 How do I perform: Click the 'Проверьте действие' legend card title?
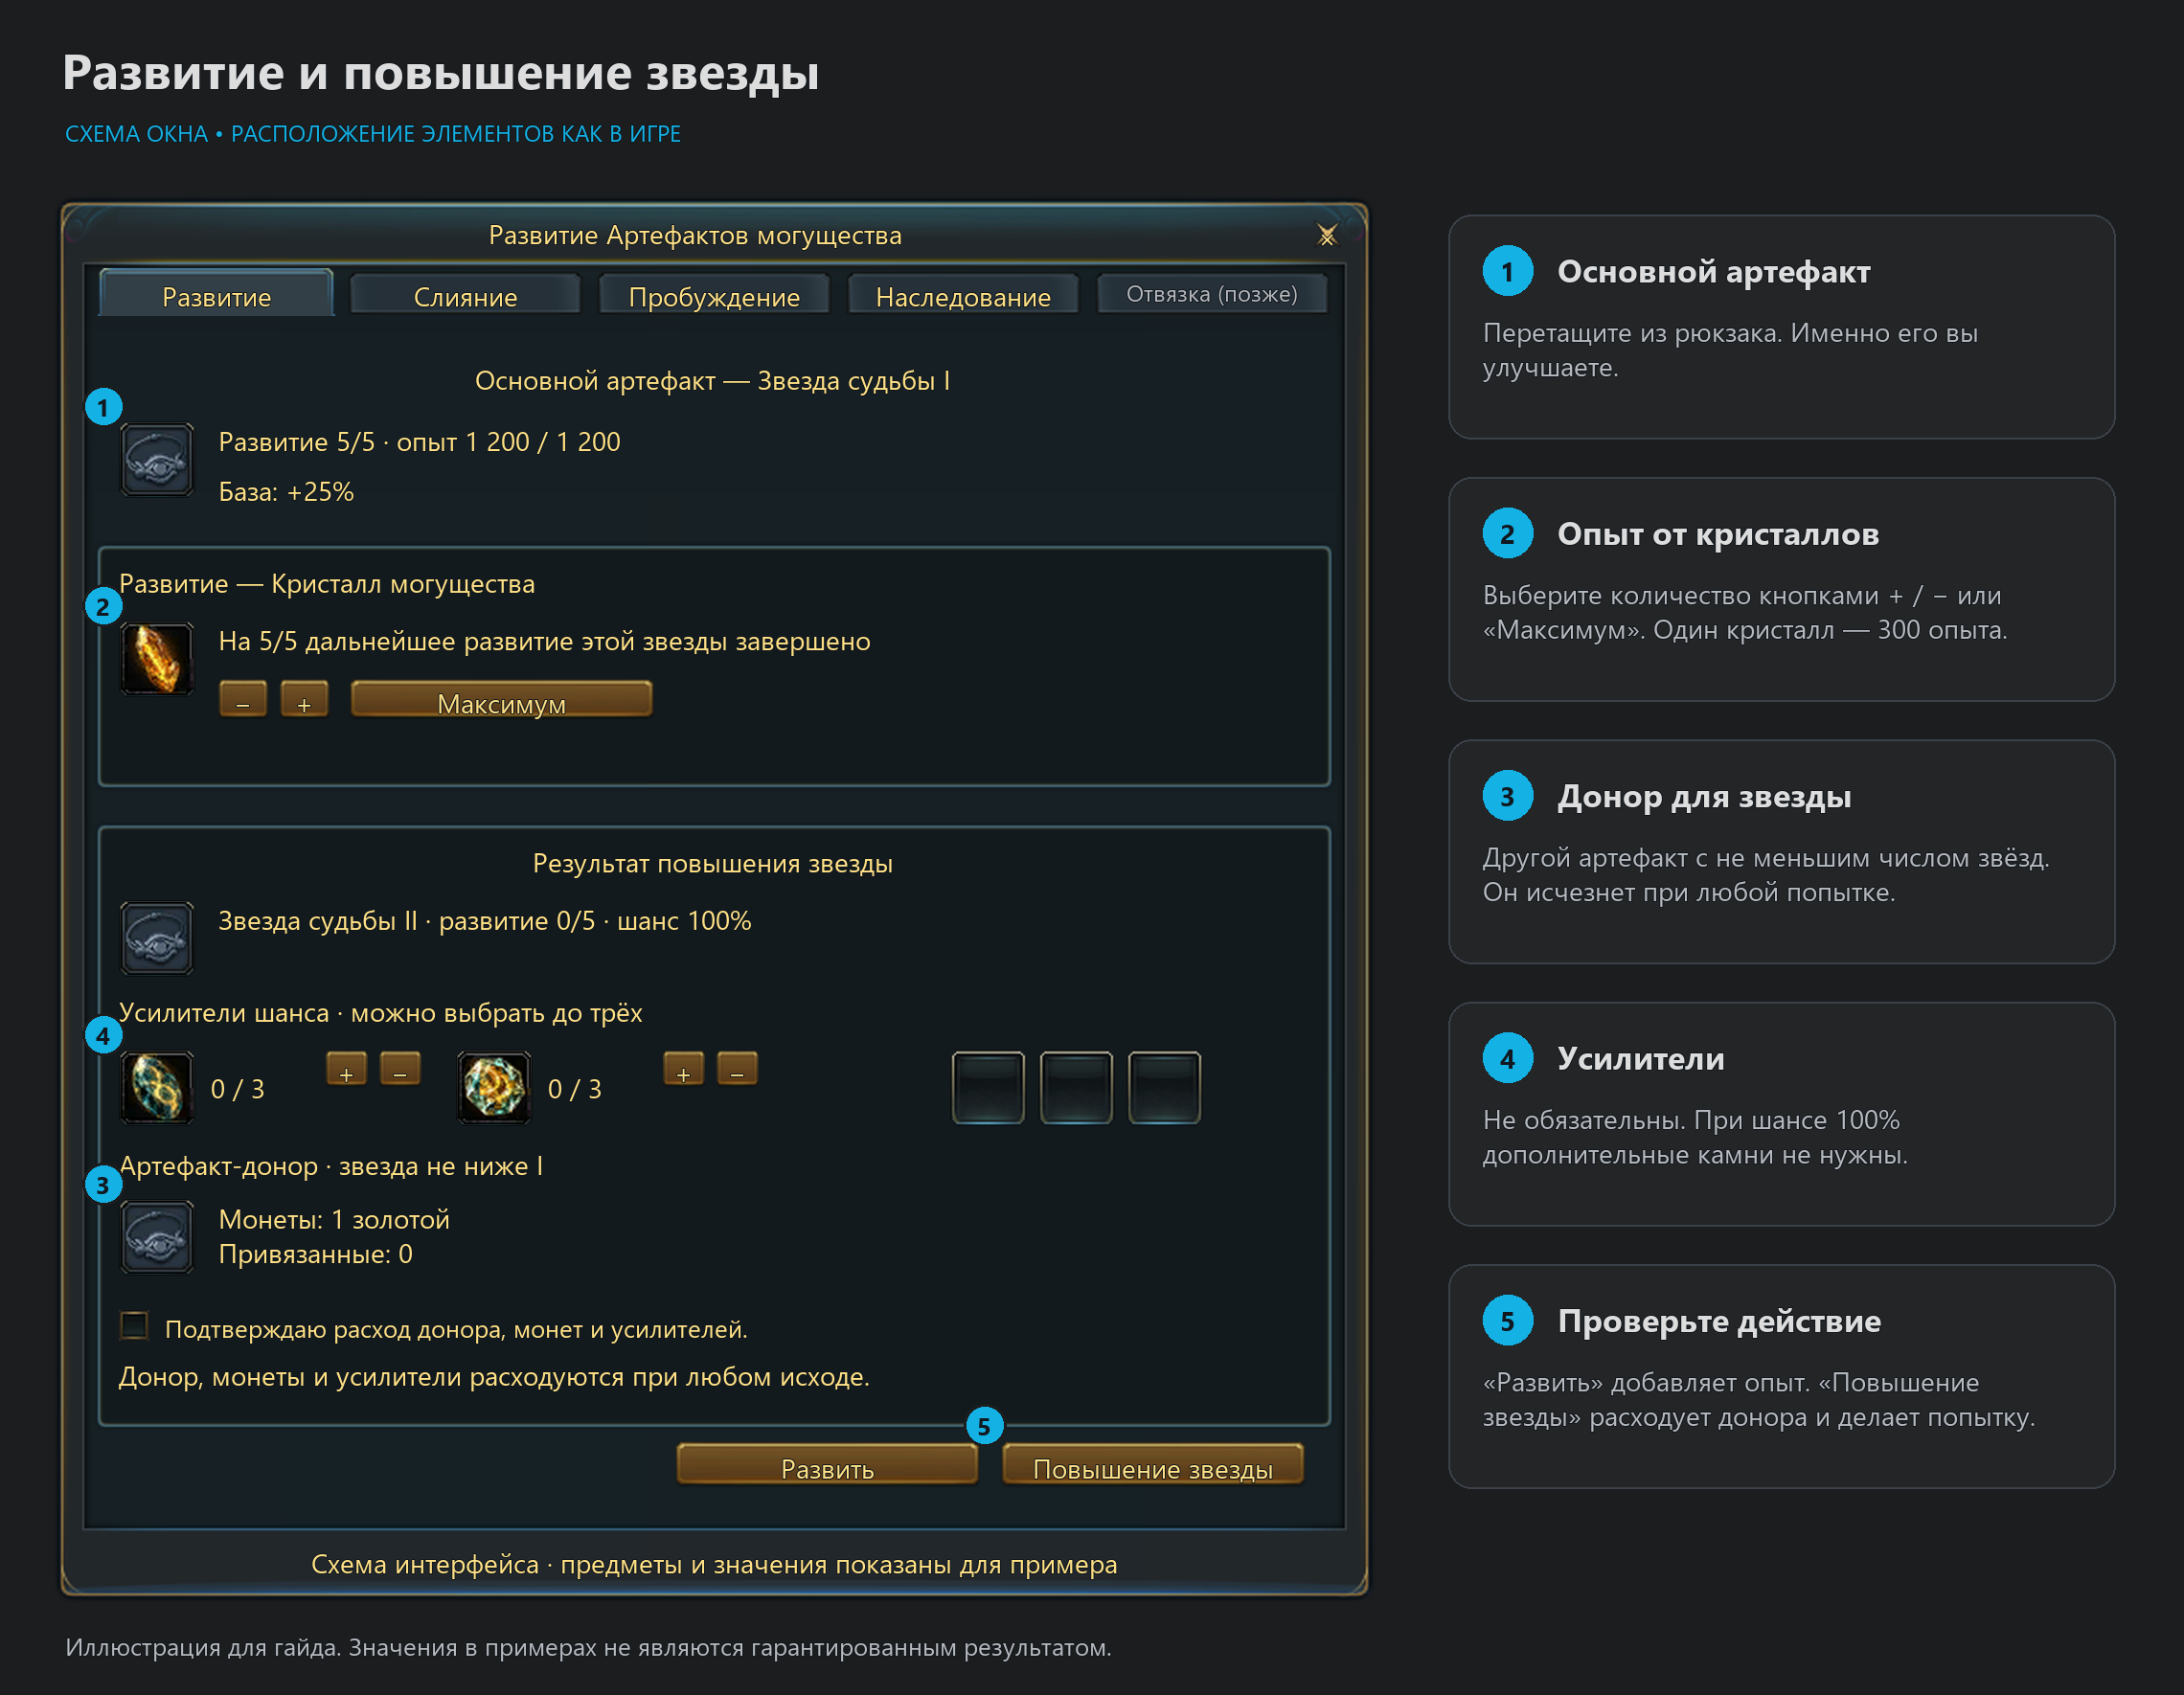(1719, 1322)
